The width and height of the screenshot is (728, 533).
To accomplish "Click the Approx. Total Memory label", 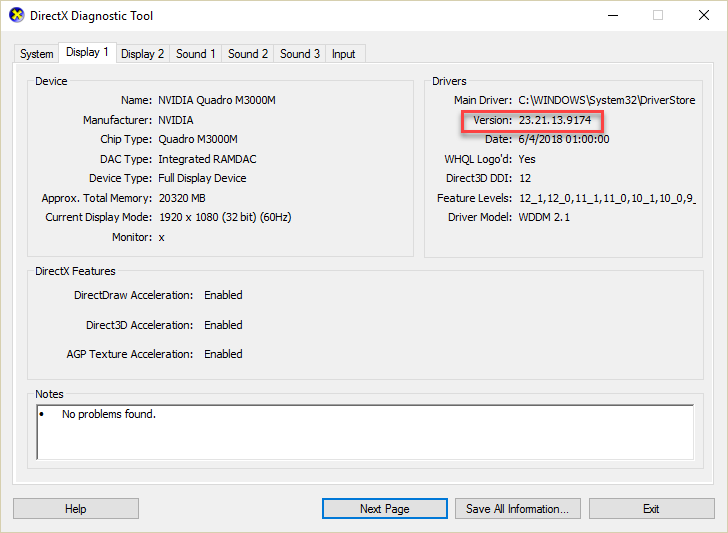I will pyautogui.click(x=97, y=198).
